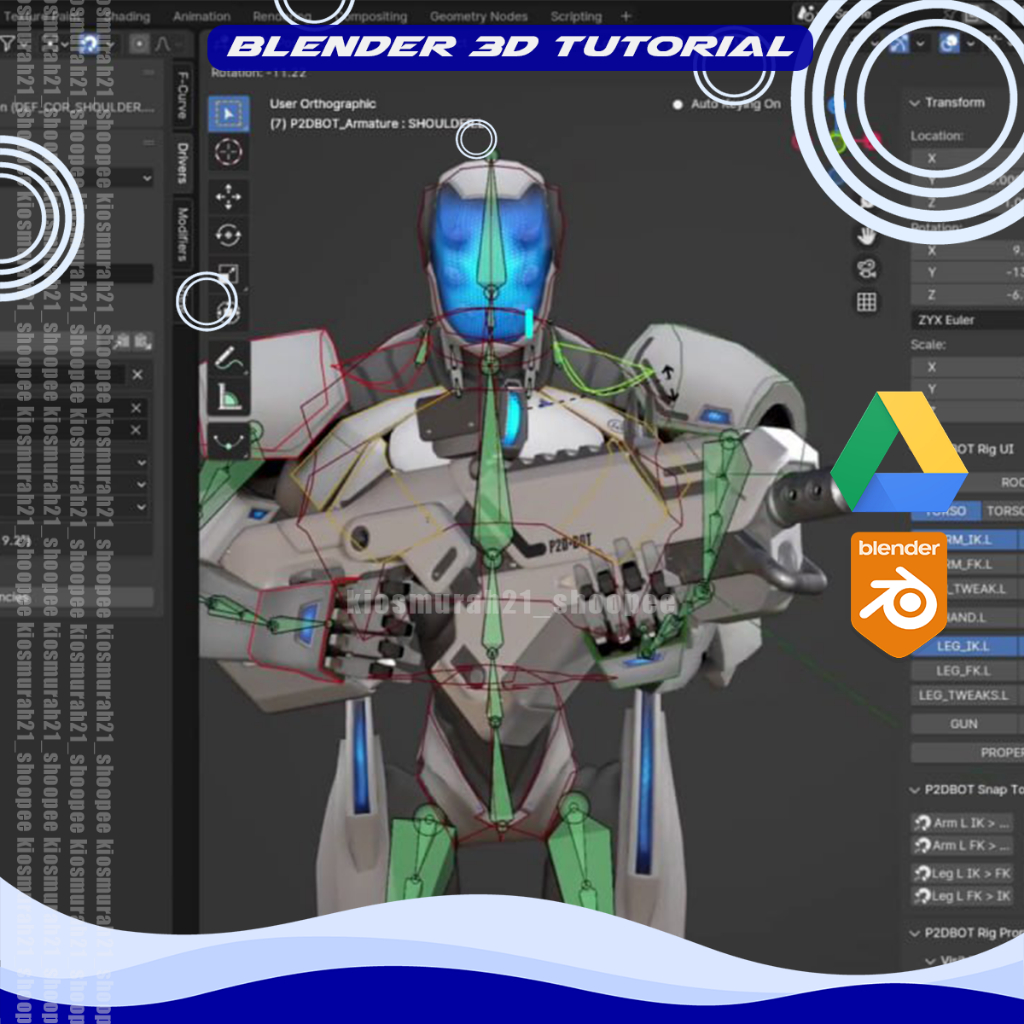
Task: Collapse the P2DBOT Rig Properties panel
Action: [914, 933]
